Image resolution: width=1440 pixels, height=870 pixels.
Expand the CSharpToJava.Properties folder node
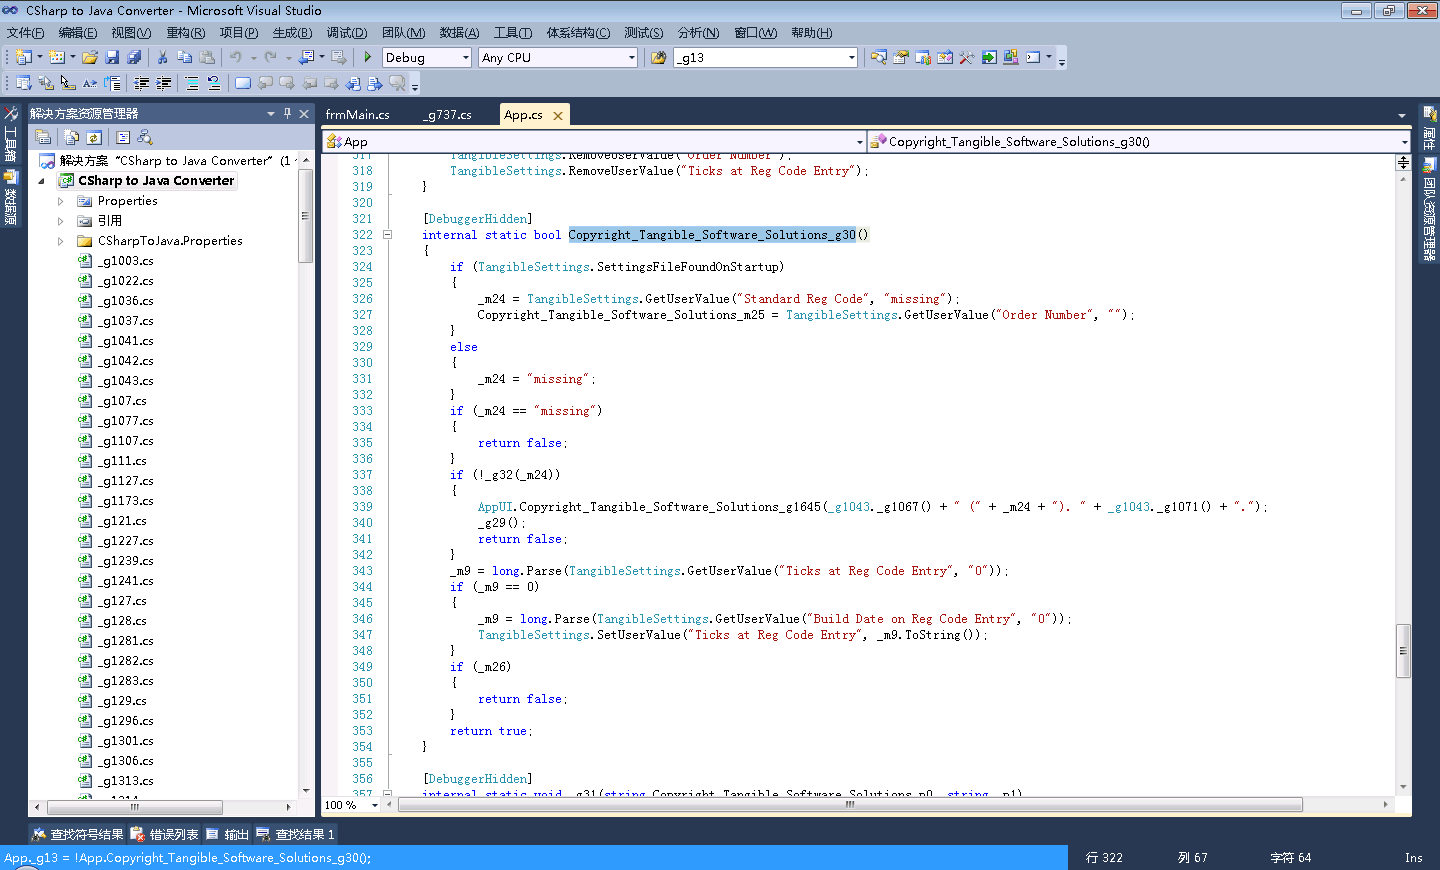tap(60, 241)
